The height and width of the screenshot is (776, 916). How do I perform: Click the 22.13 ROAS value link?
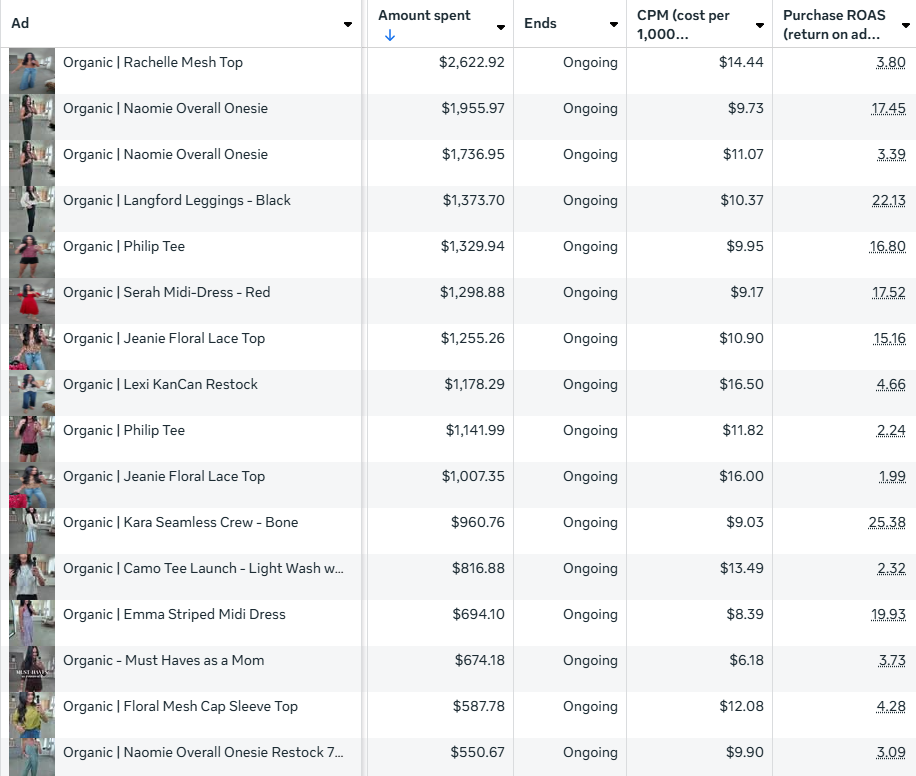pyautogui.click(x=888, y=200)
